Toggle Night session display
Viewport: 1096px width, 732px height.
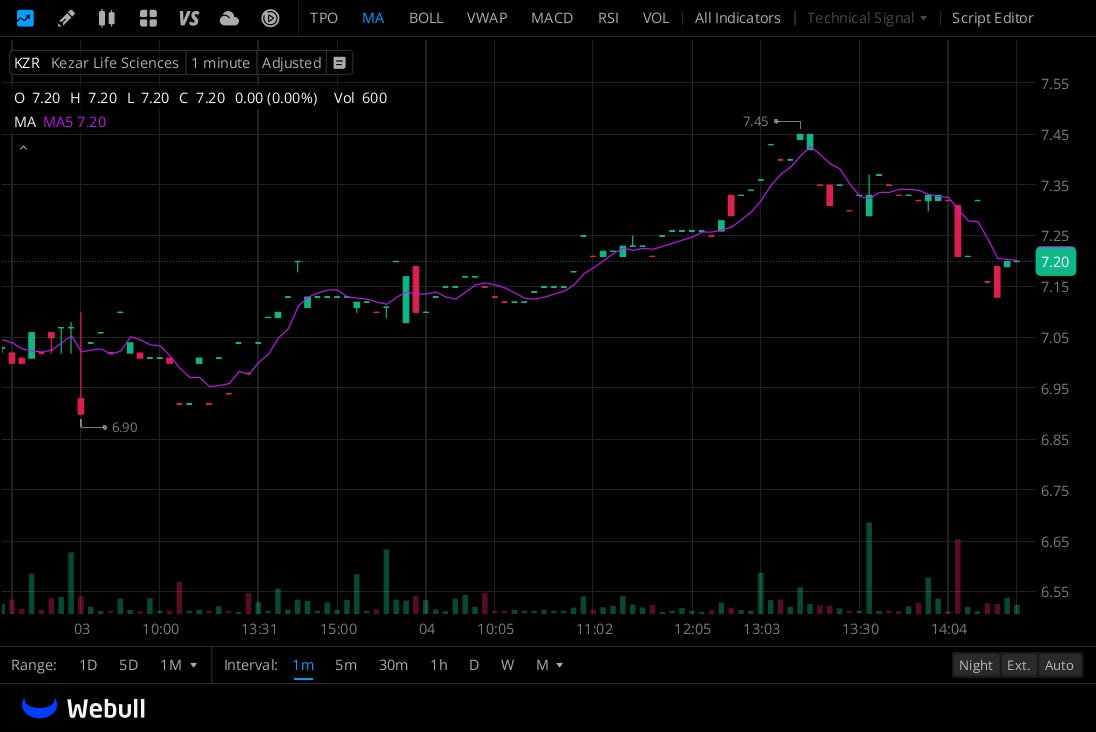click(975, 666)
